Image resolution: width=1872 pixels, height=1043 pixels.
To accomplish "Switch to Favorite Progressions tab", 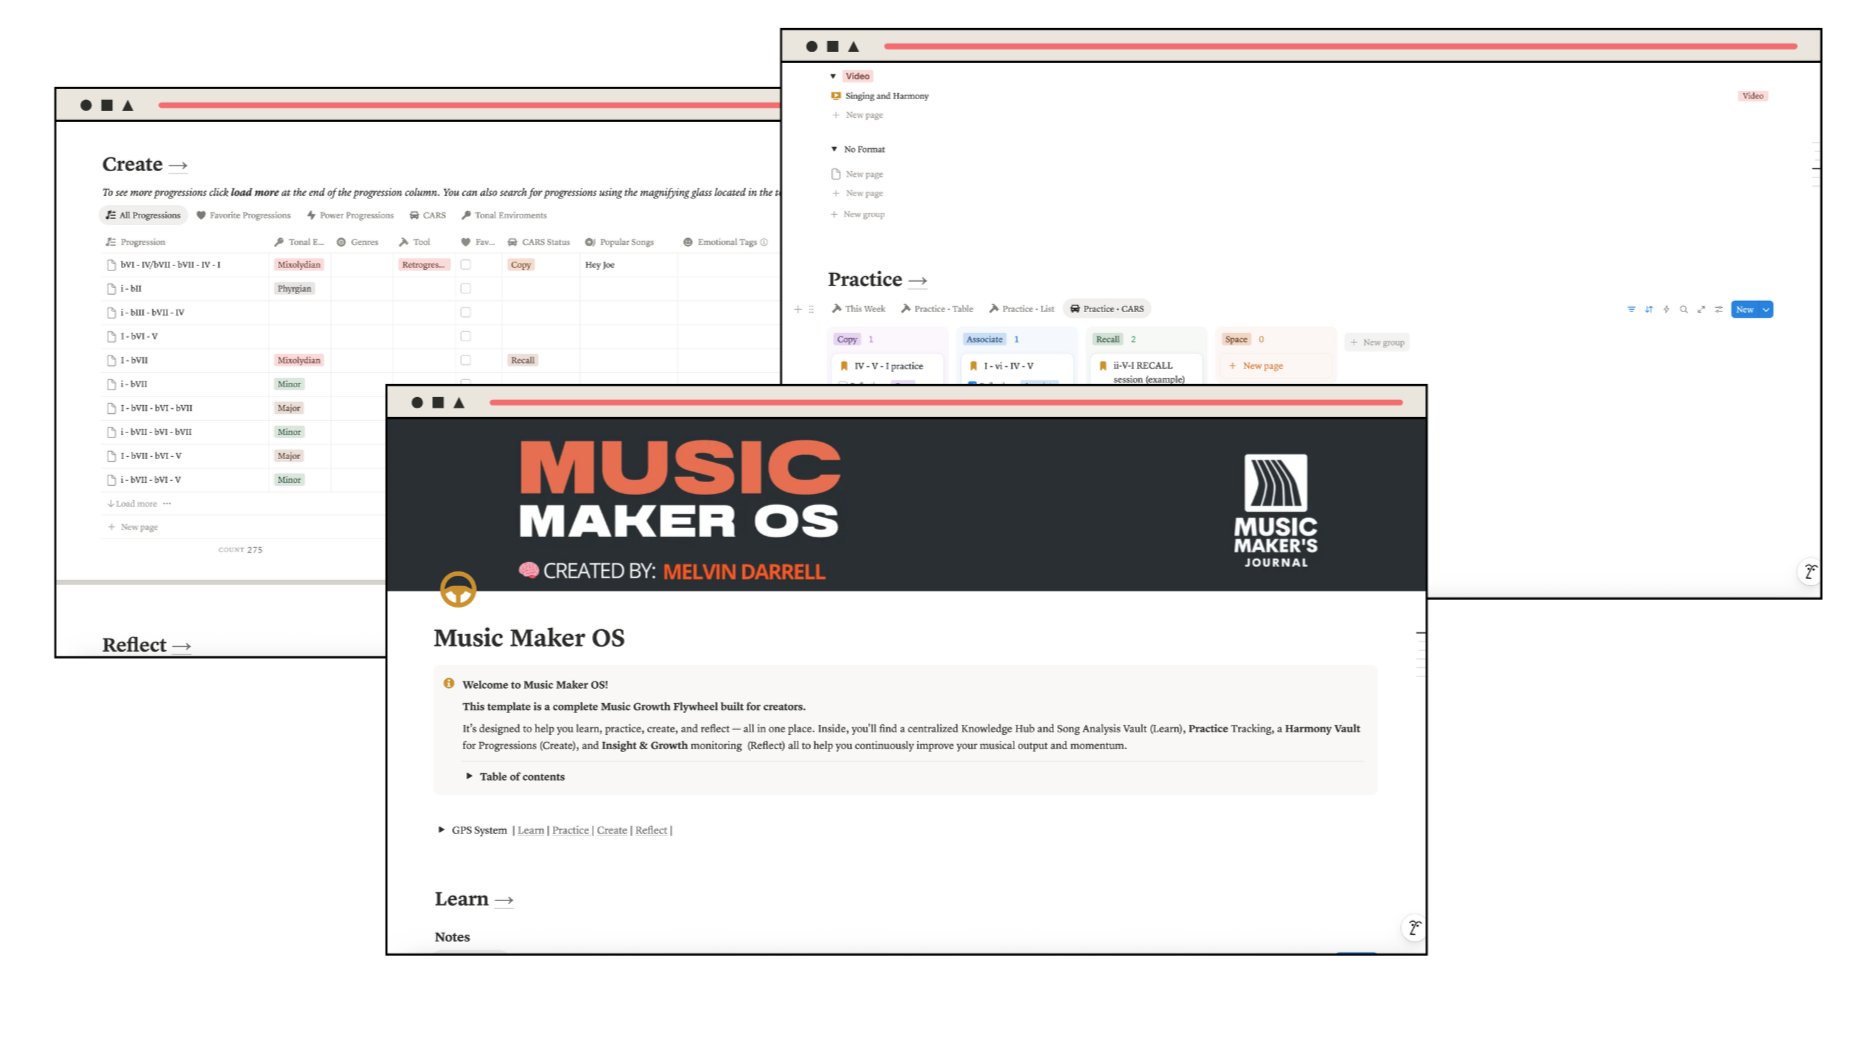I will (243, 216).
